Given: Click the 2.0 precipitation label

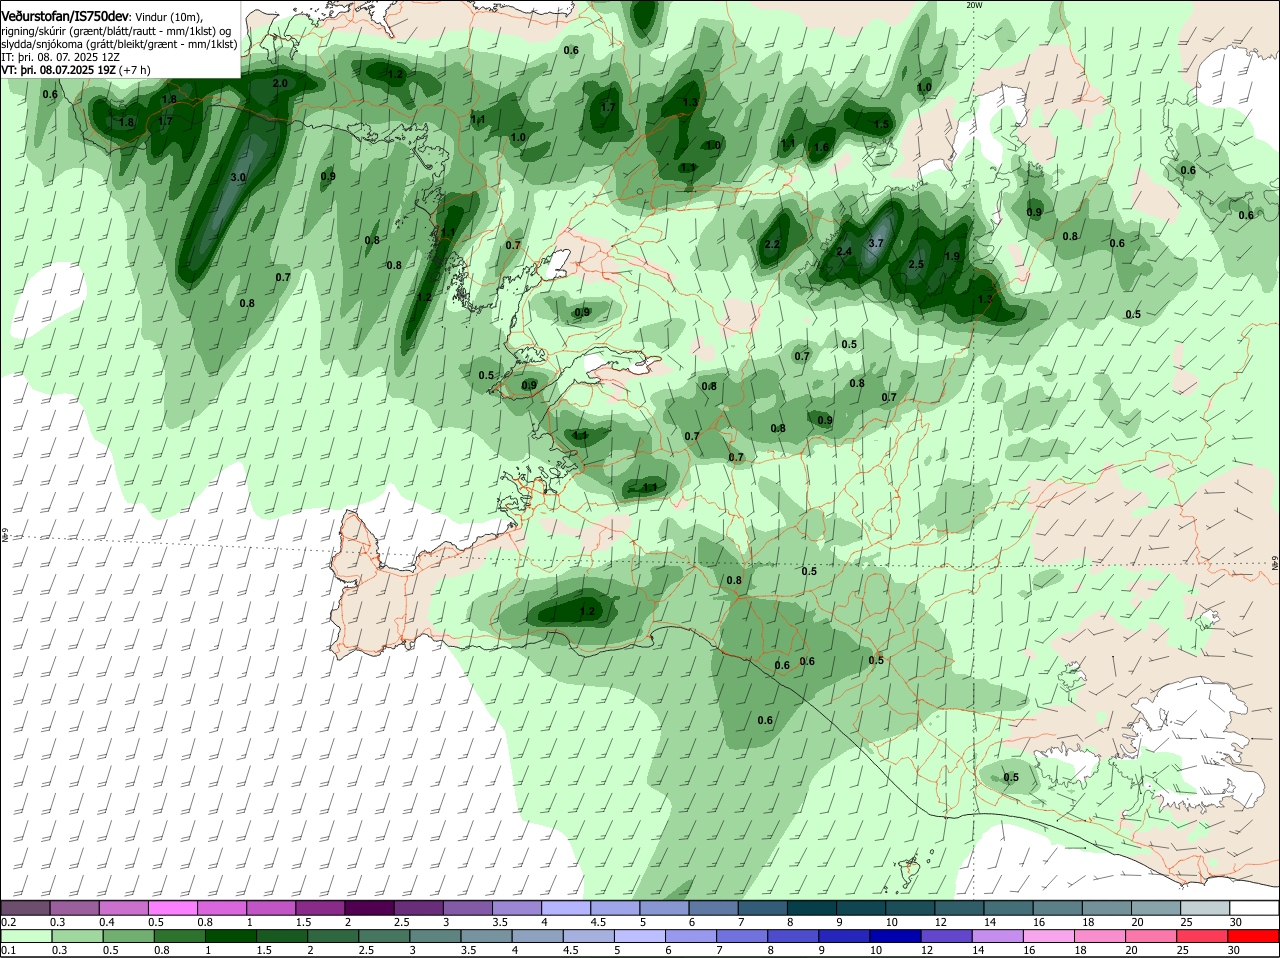Looking at the screenshot, I should [280, 83].
